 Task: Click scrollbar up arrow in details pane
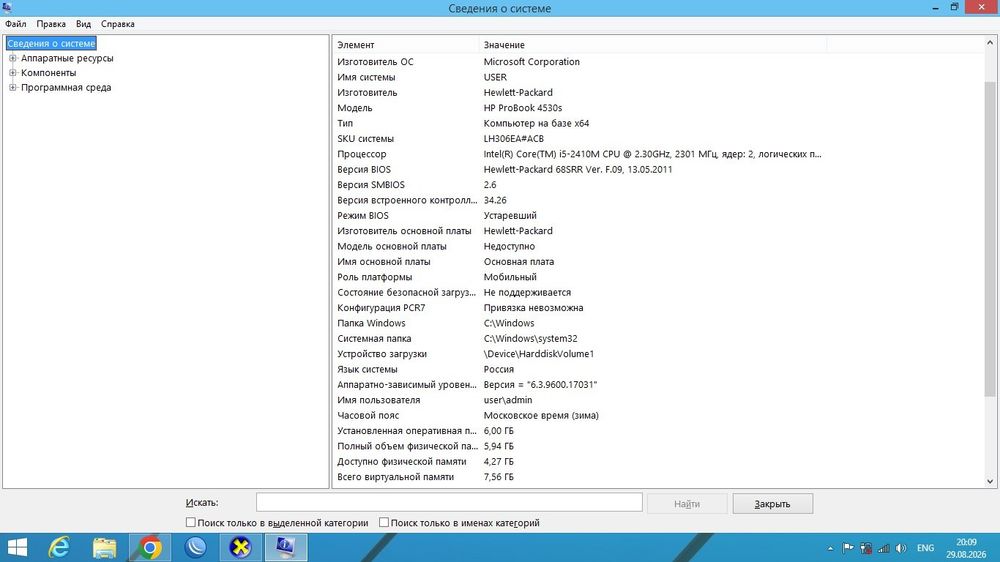pos(990,43)
